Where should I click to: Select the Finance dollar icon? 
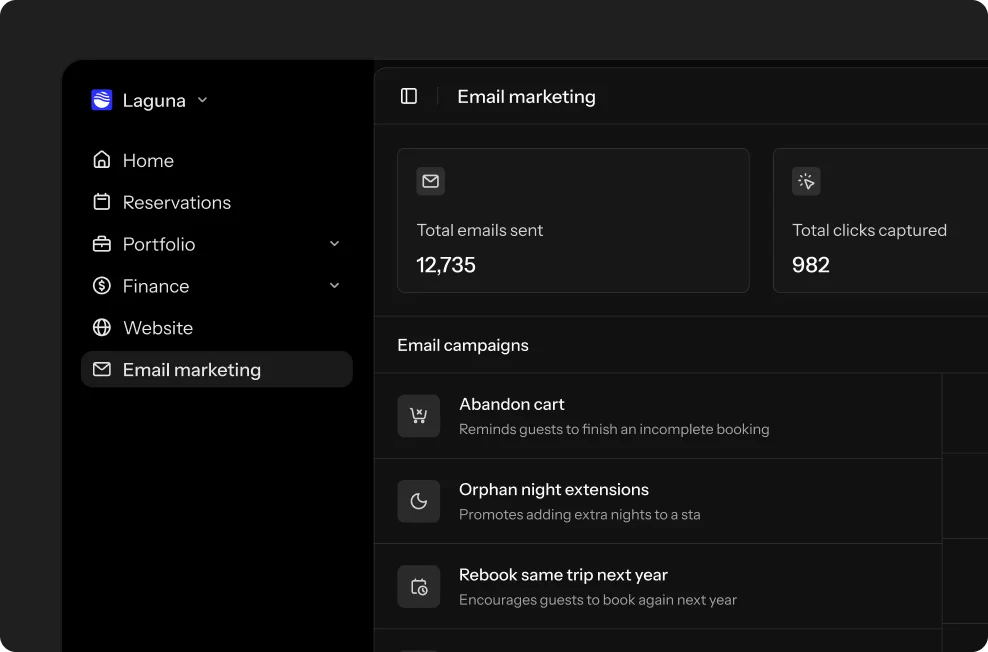pos(101,286)
